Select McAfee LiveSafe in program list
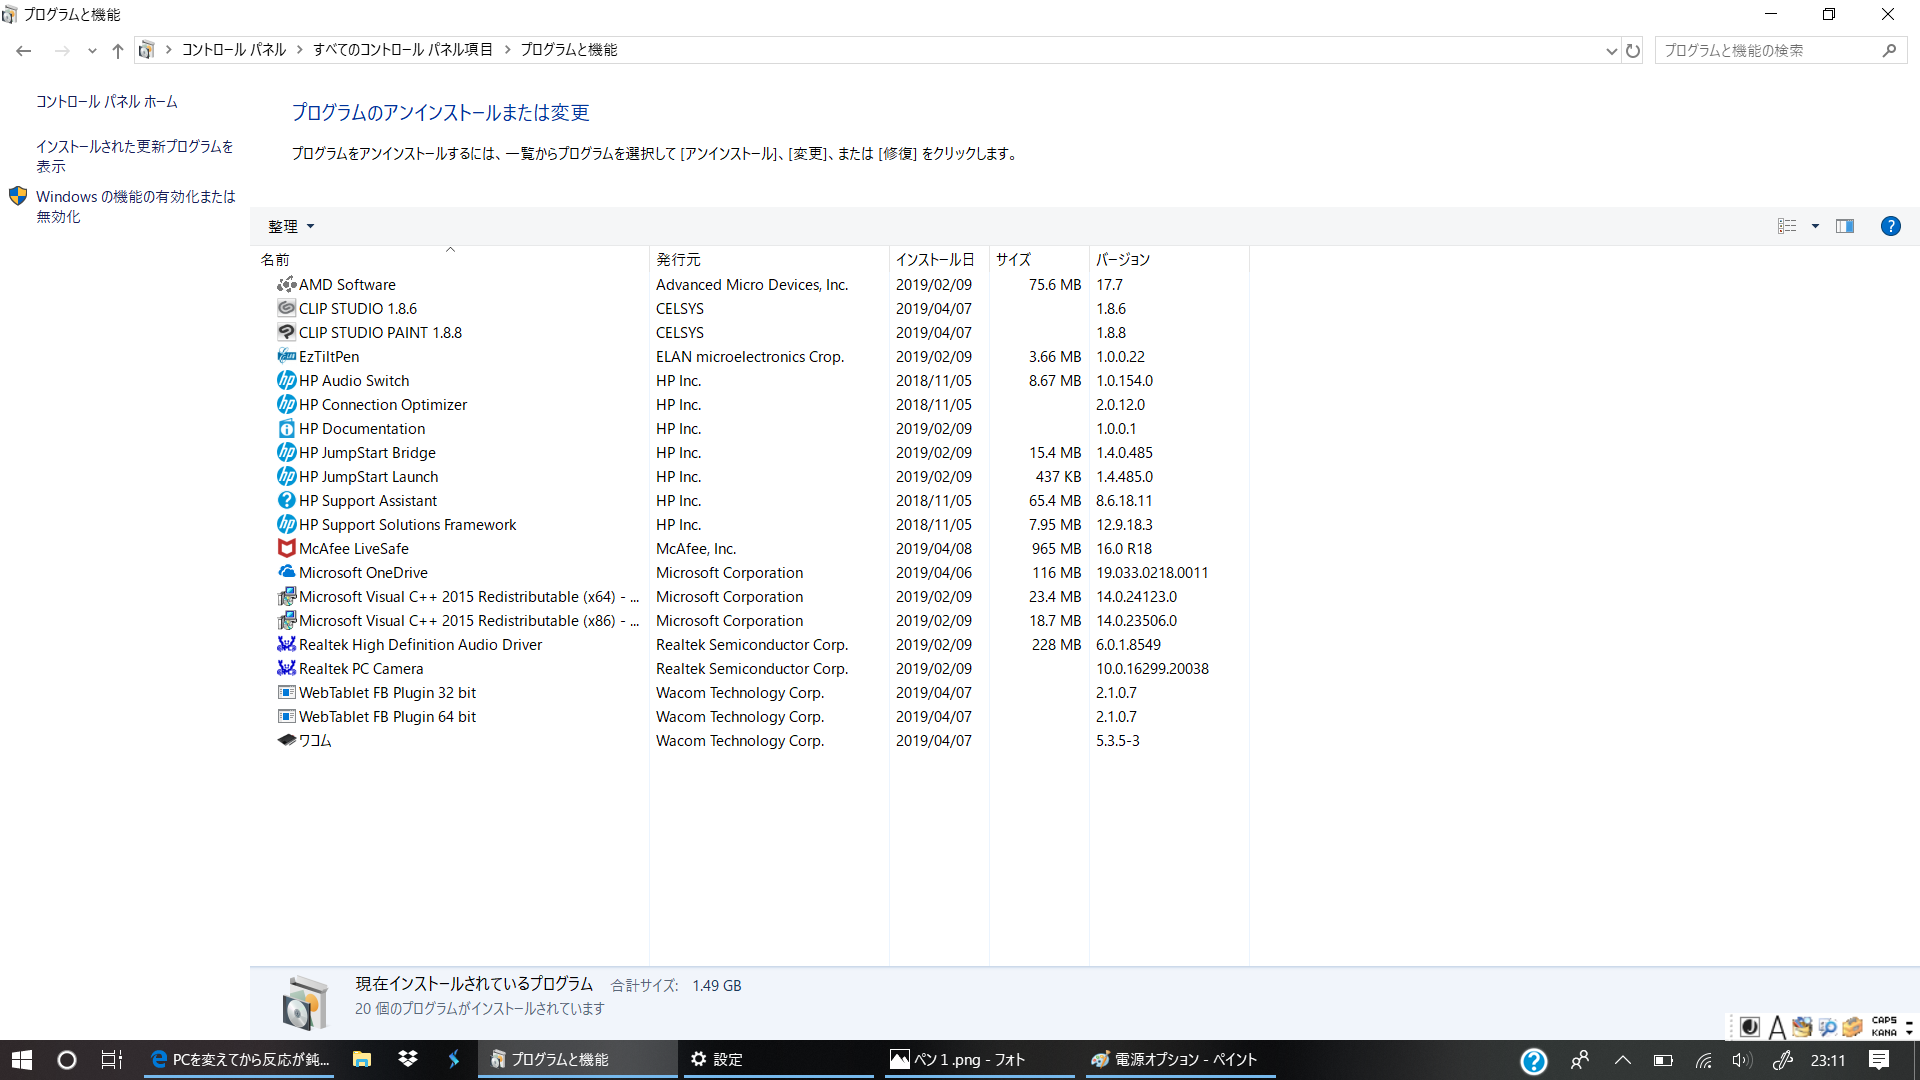Image resolution: width=1920 pixels, height=1080 pixels. pos(353,549)
